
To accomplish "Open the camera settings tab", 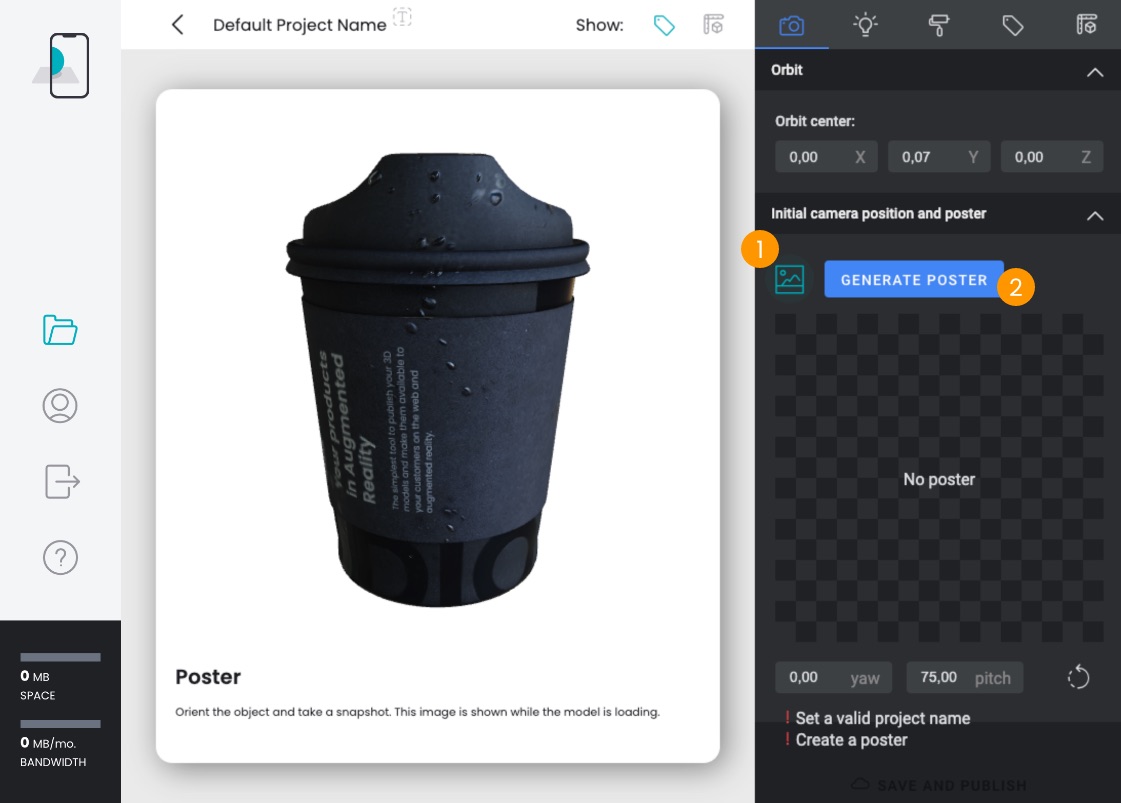I will tap(791, 25).
